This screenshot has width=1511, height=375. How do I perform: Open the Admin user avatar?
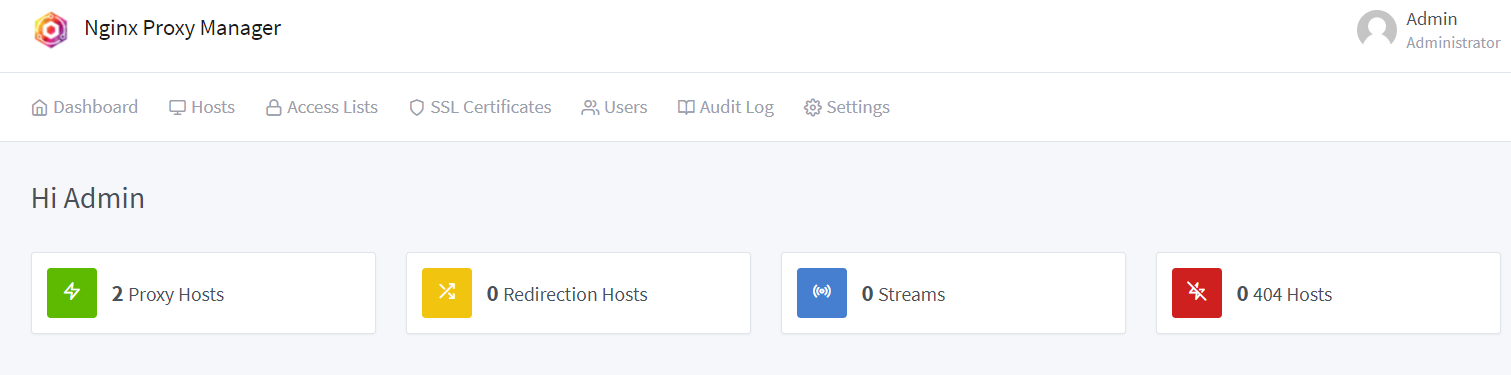(1376, 30)
